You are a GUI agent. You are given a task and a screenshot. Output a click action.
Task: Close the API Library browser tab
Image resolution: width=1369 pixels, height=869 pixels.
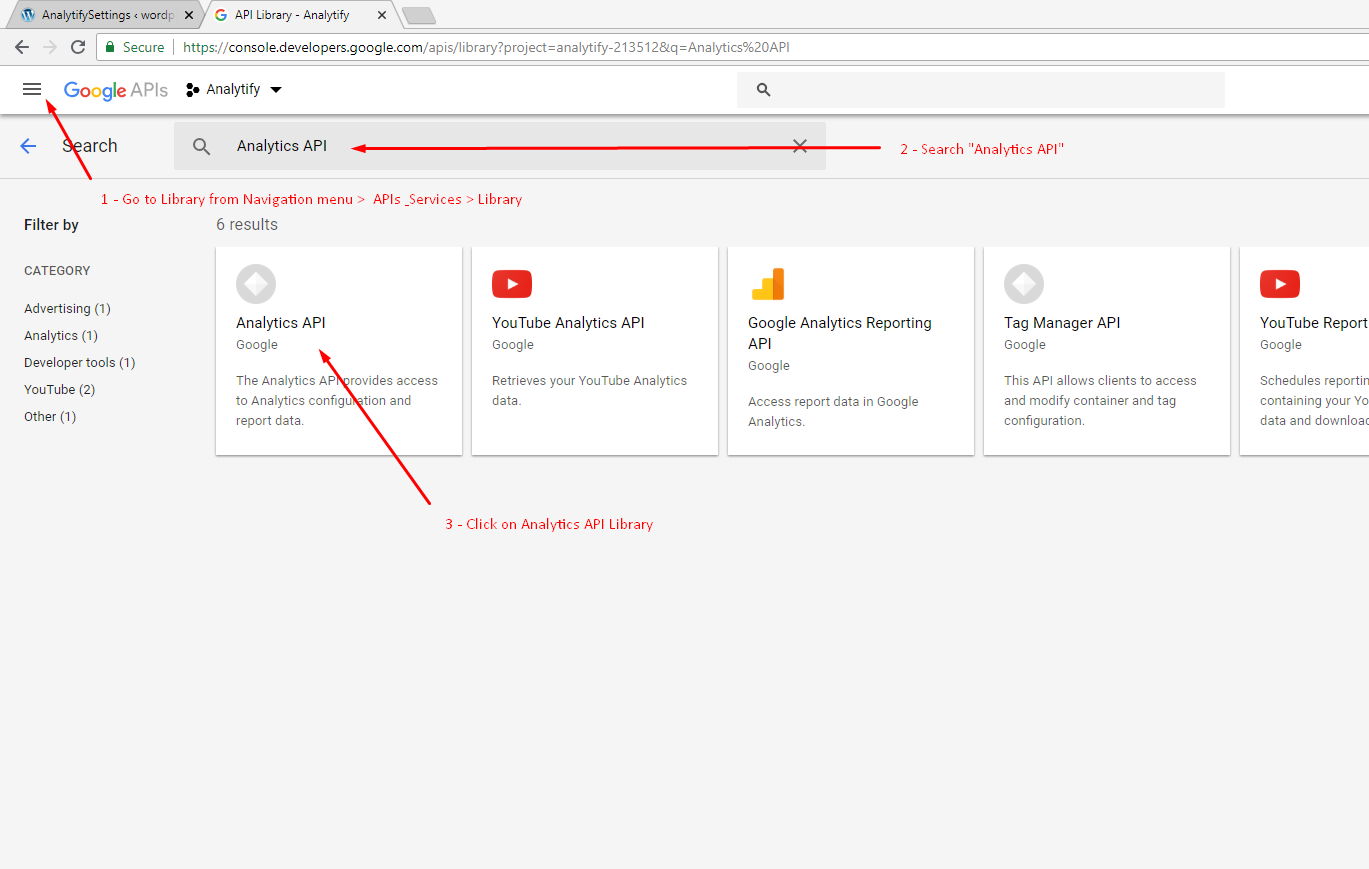tap(382, 15)
